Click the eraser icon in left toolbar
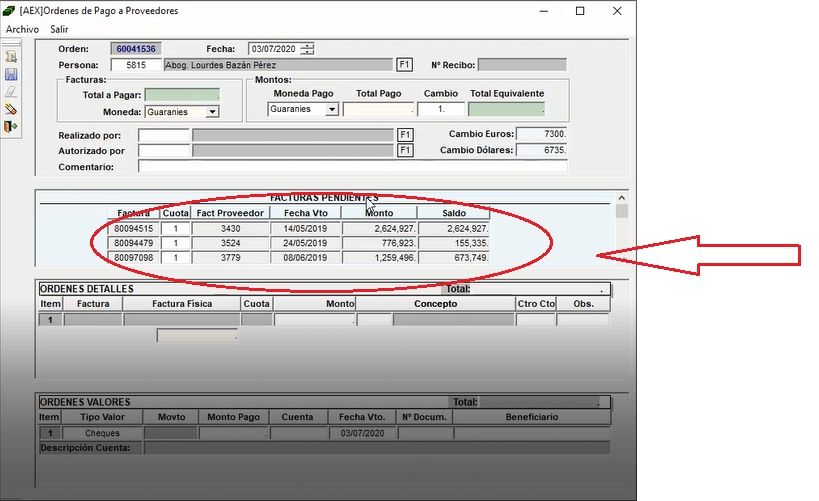Viewport: 819px width, 501px height. (11, 91)
